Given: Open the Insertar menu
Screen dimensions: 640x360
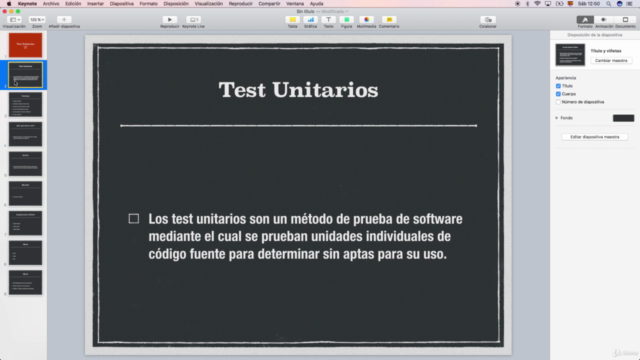Looking at the screenshot, I should click(x=95, y=4).
